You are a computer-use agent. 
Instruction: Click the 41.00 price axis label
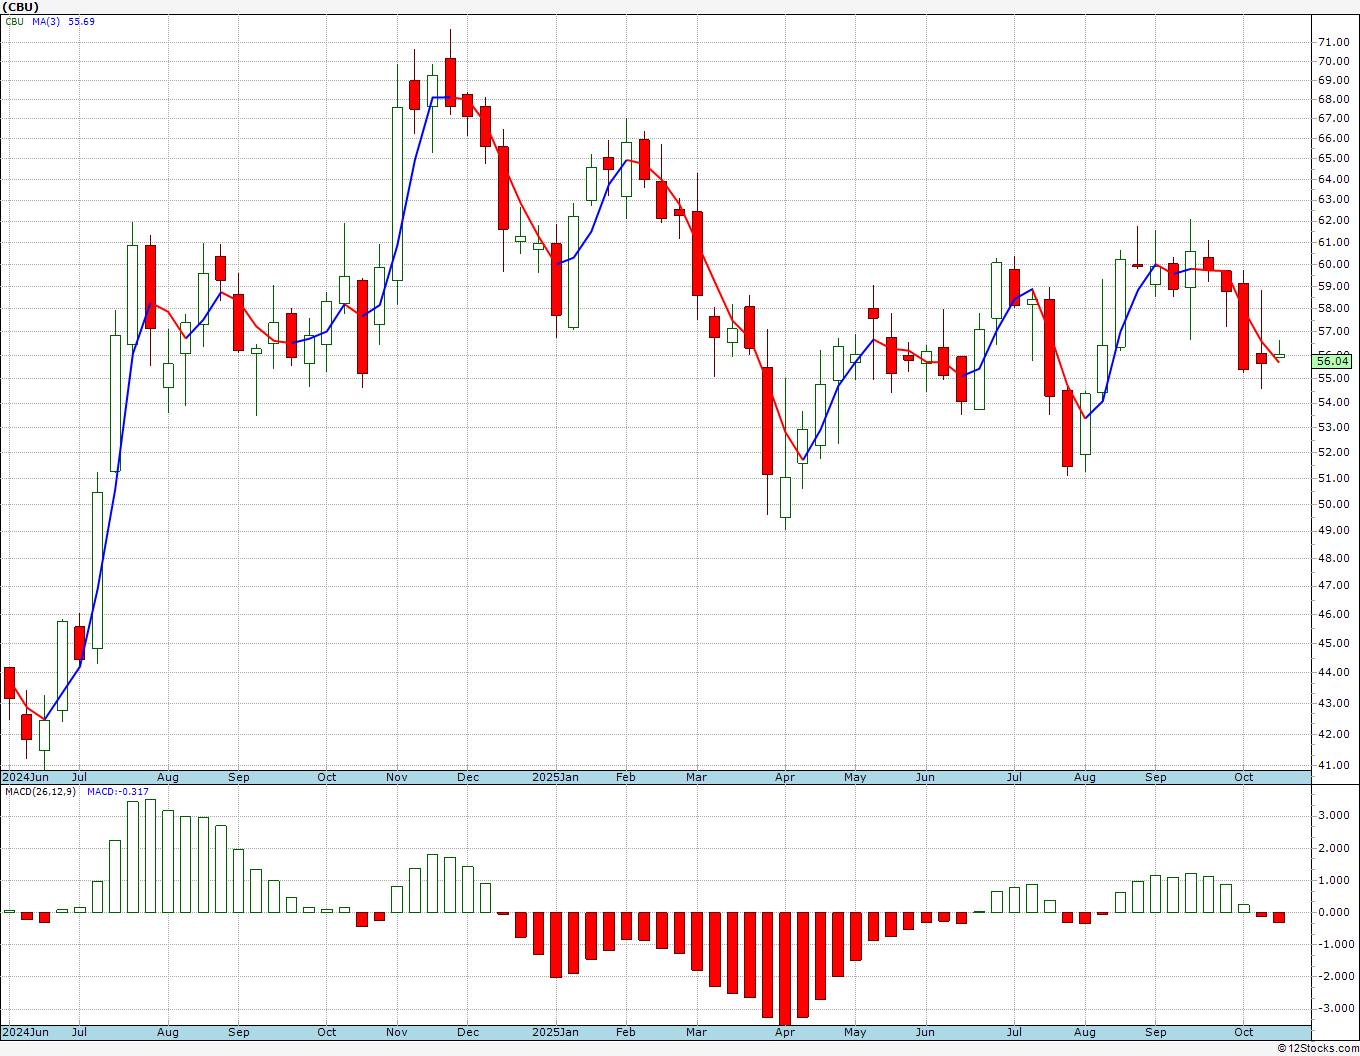tap(1334, 766)
